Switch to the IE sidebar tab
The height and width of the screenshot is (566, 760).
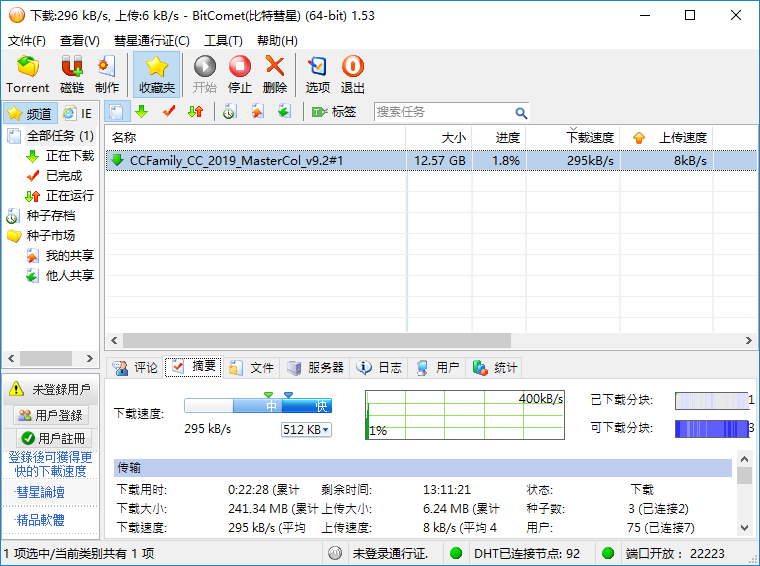(78, 113)
